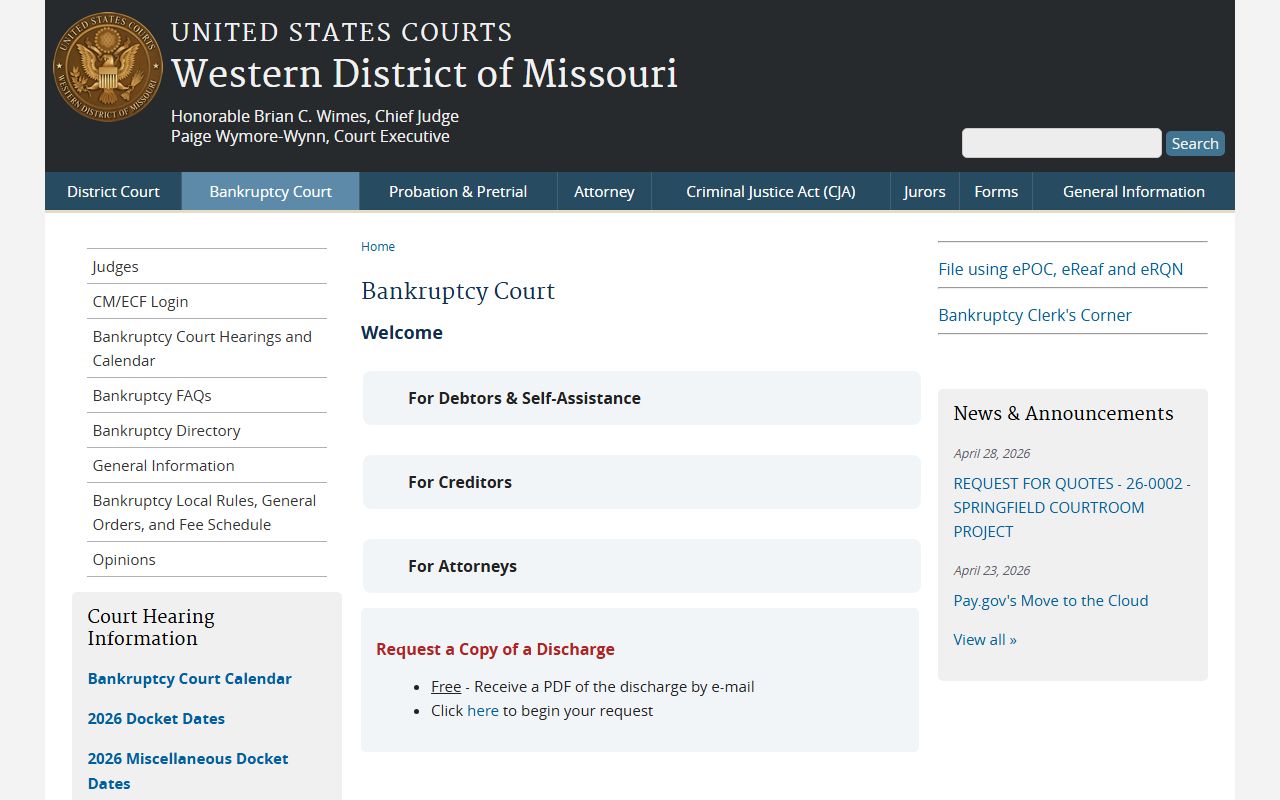Click the Western District of Missouri title
This screenshot has height=800, width=1280.
click(424, 73)
